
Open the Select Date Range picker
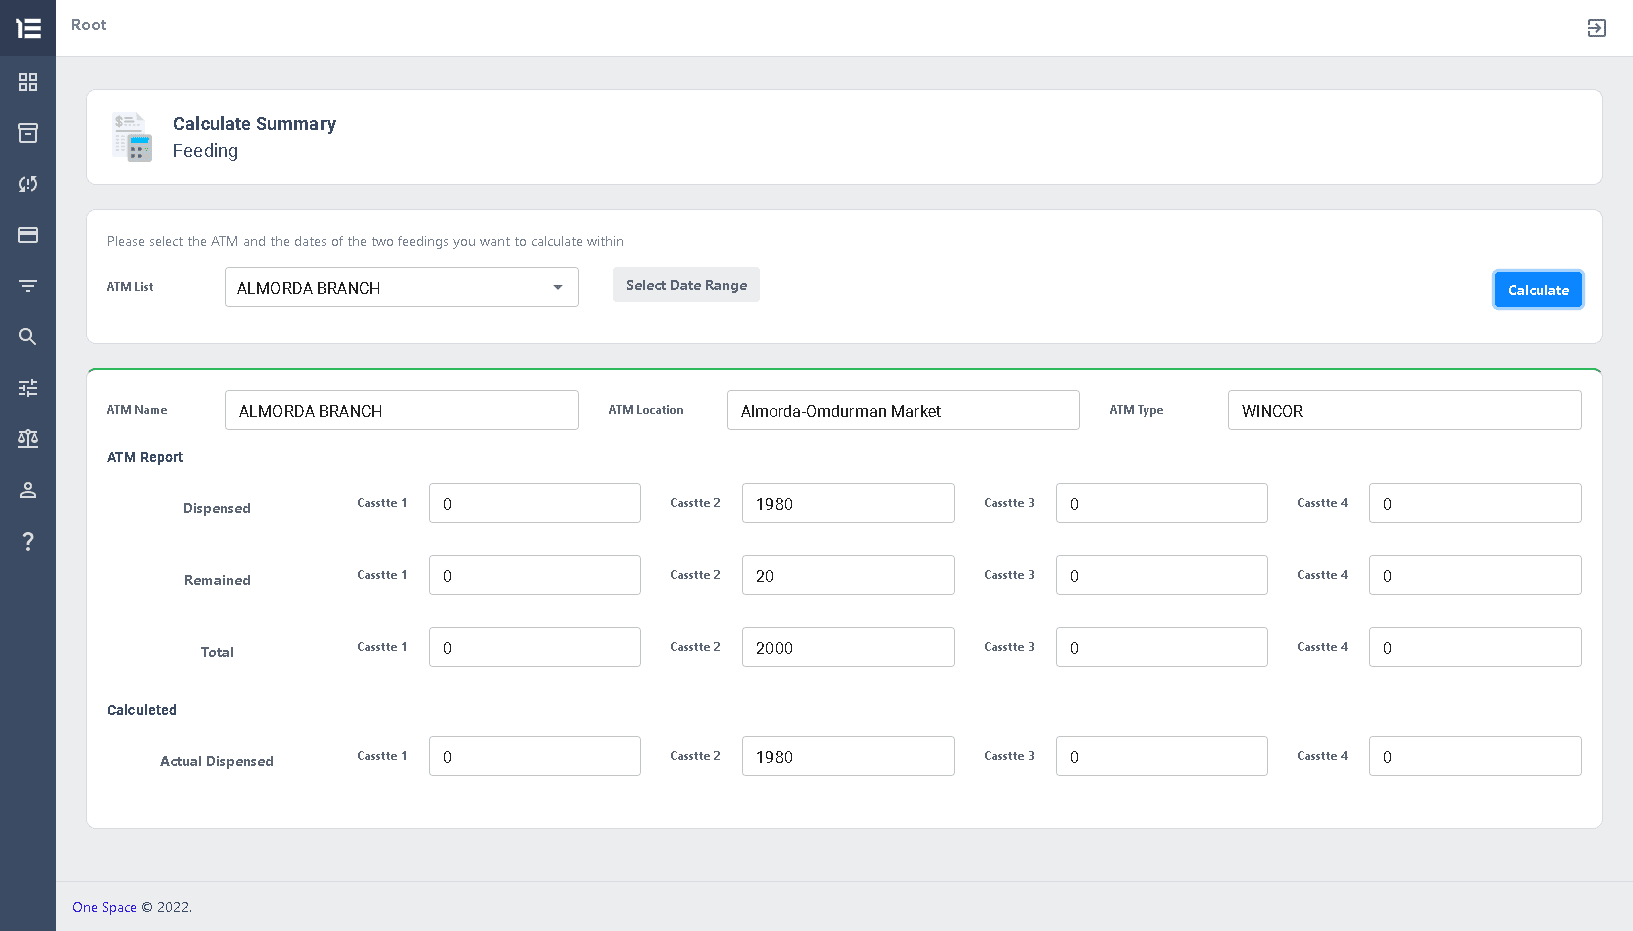pyautogui.click(x=686, y=284)
